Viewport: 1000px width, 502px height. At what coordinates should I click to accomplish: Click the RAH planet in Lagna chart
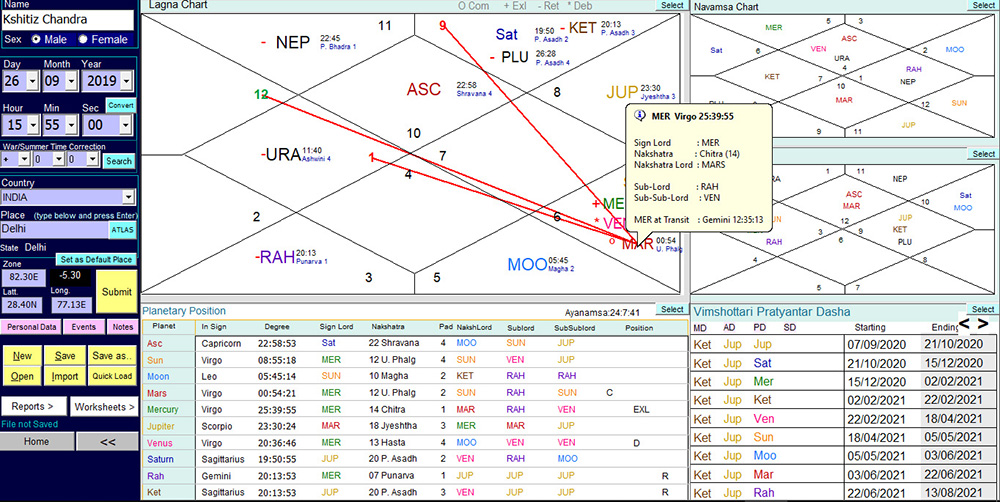pyautogui.click(x=278, y=257)
